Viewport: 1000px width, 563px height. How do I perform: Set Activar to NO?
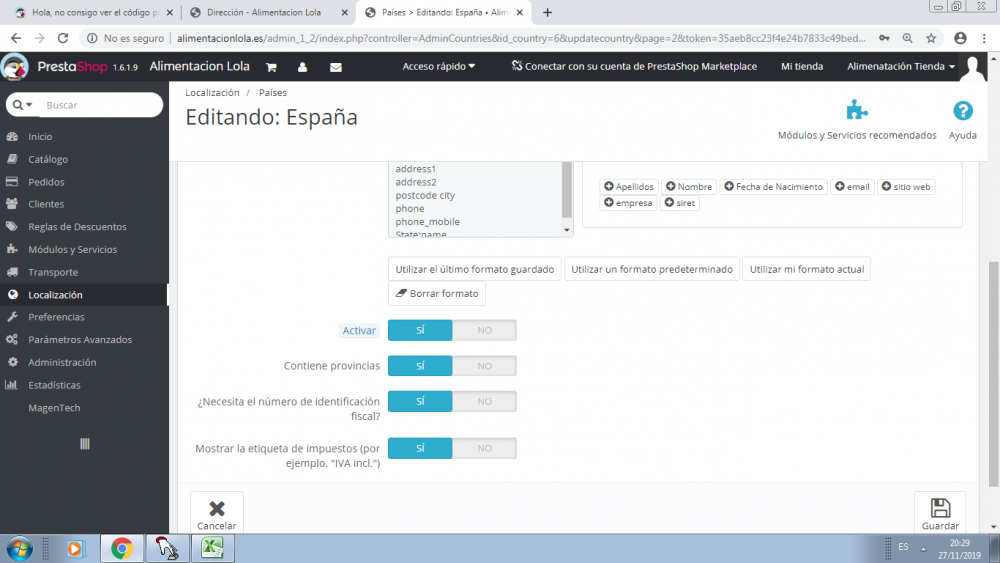click(x=485, y=330)
